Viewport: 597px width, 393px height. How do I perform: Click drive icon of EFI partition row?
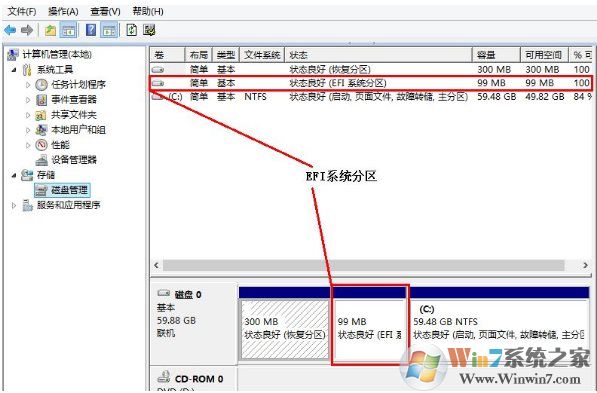[158, 83]
